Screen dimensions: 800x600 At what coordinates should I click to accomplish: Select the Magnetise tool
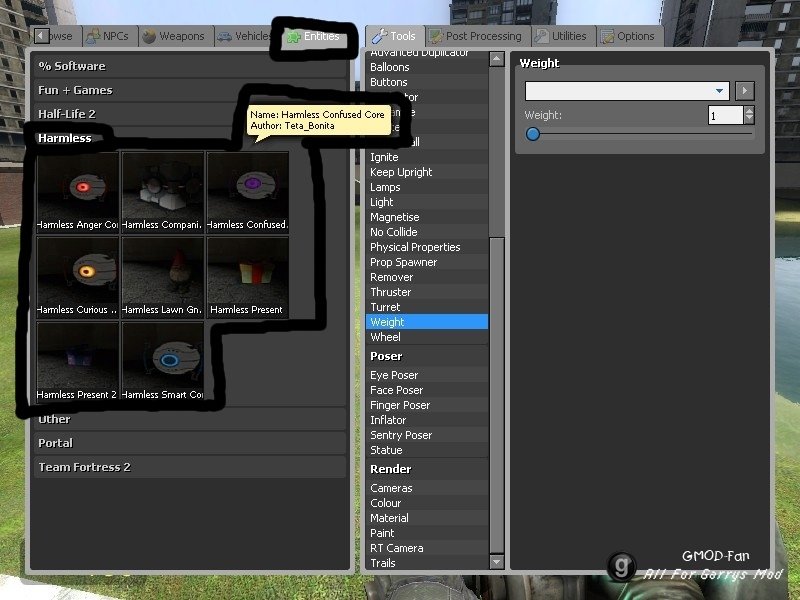pyautogui.click(x=427, y=217)
